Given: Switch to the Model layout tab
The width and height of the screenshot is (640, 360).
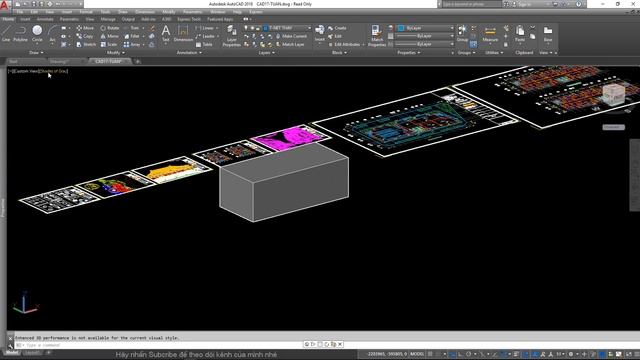Looking at the screenshot, I should click(12, 353).
